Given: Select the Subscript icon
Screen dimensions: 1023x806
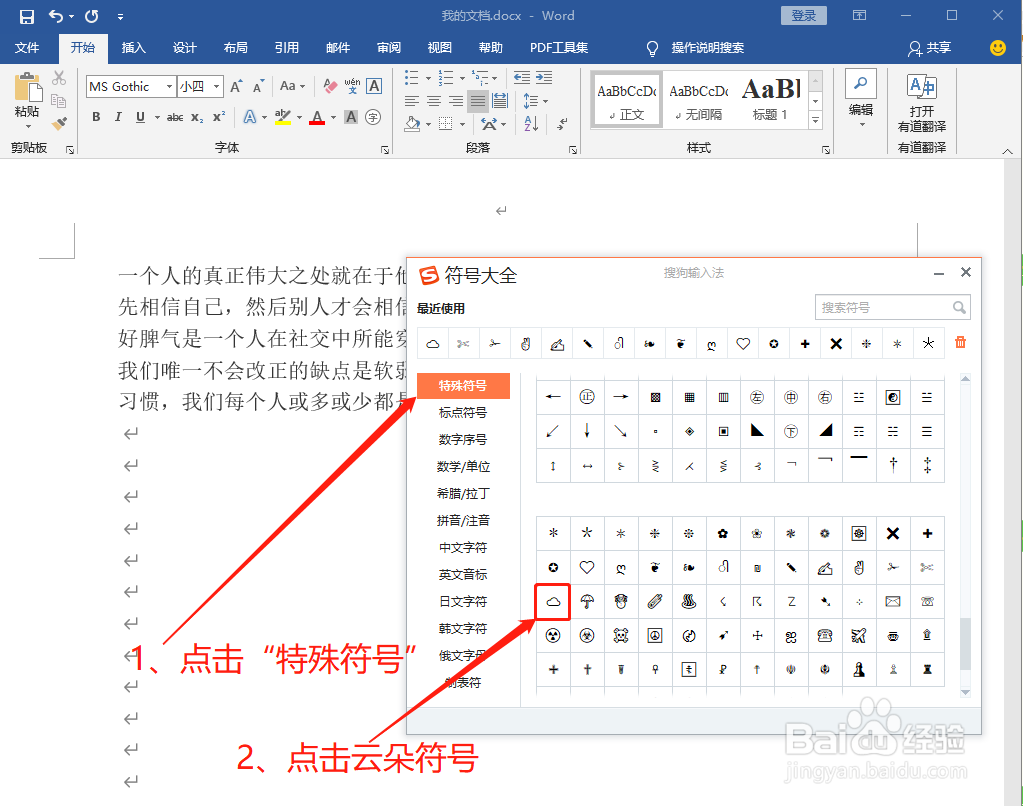Looking at the screenshot, I should (x=197, y=117).
